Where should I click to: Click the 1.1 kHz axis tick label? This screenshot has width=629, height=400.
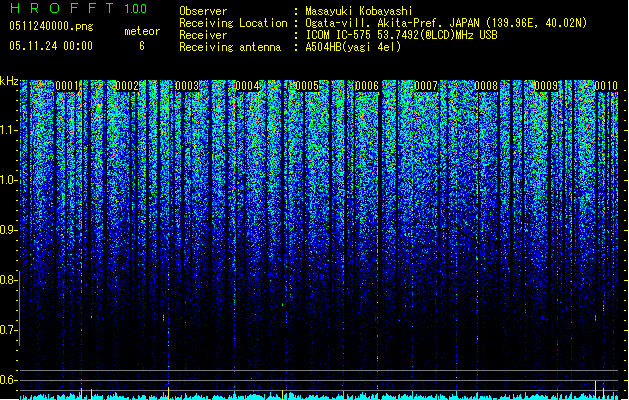[8, 130]
